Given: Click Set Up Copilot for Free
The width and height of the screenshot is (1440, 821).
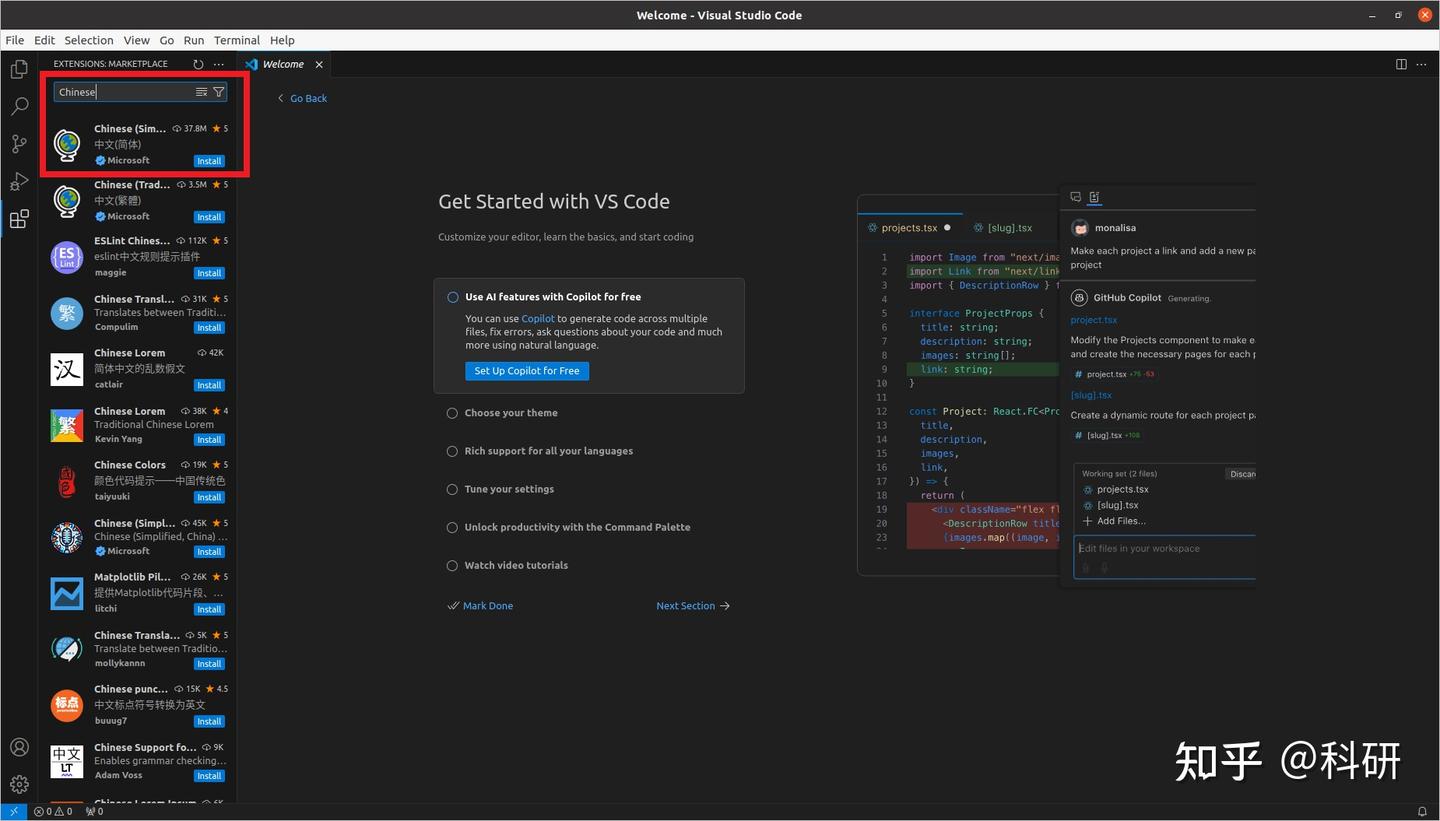Looking at the screenshot, I should (x=527, y=371).
